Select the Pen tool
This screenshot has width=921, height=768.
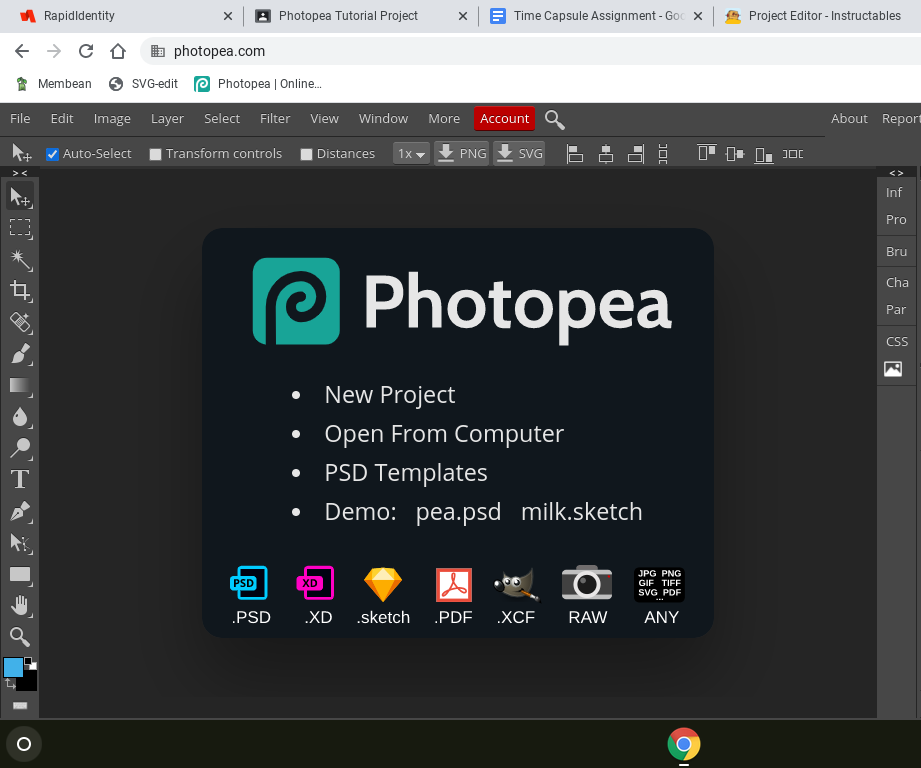point(20,511)
